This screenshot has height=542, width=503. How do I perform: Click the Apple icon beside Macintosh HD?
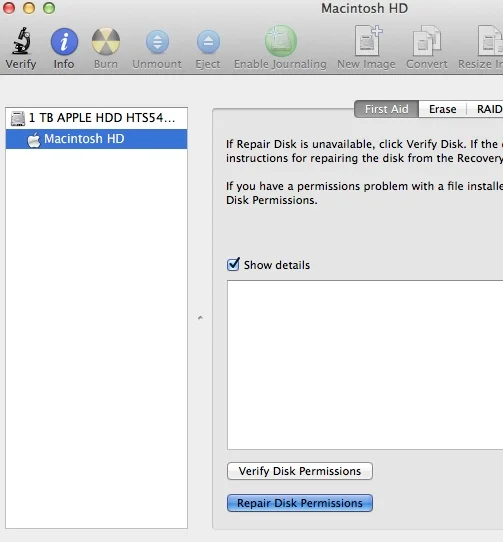point(34,140)
